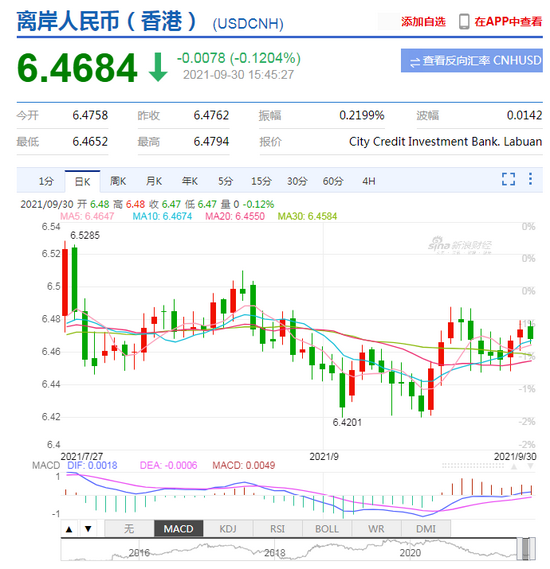
Task: Click the DIF: 0.0018 value label
Action: point(93,465)
